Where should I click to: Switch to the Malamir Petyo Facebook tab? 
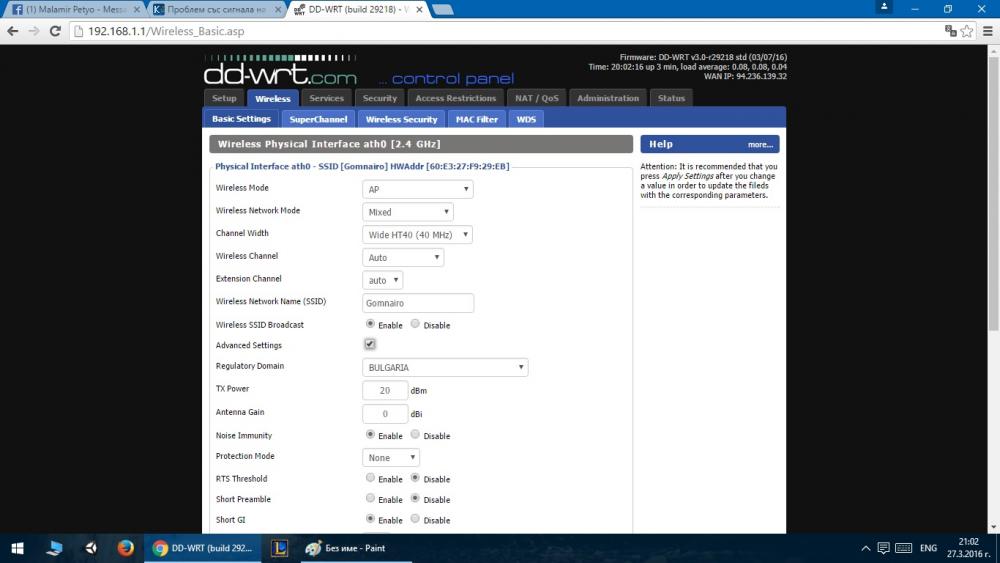(x=75, y=10)
